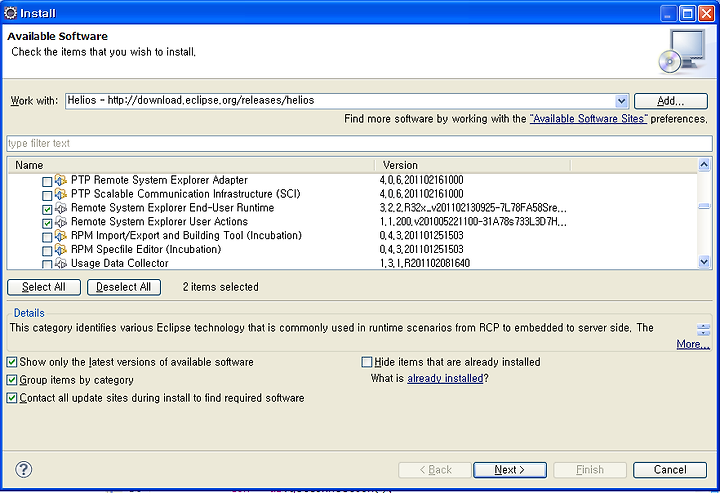The height and width of the screenshot is (493, 720).
Task: Check the Usage Data Collector checkbox
Action: (x=47, y=264)
